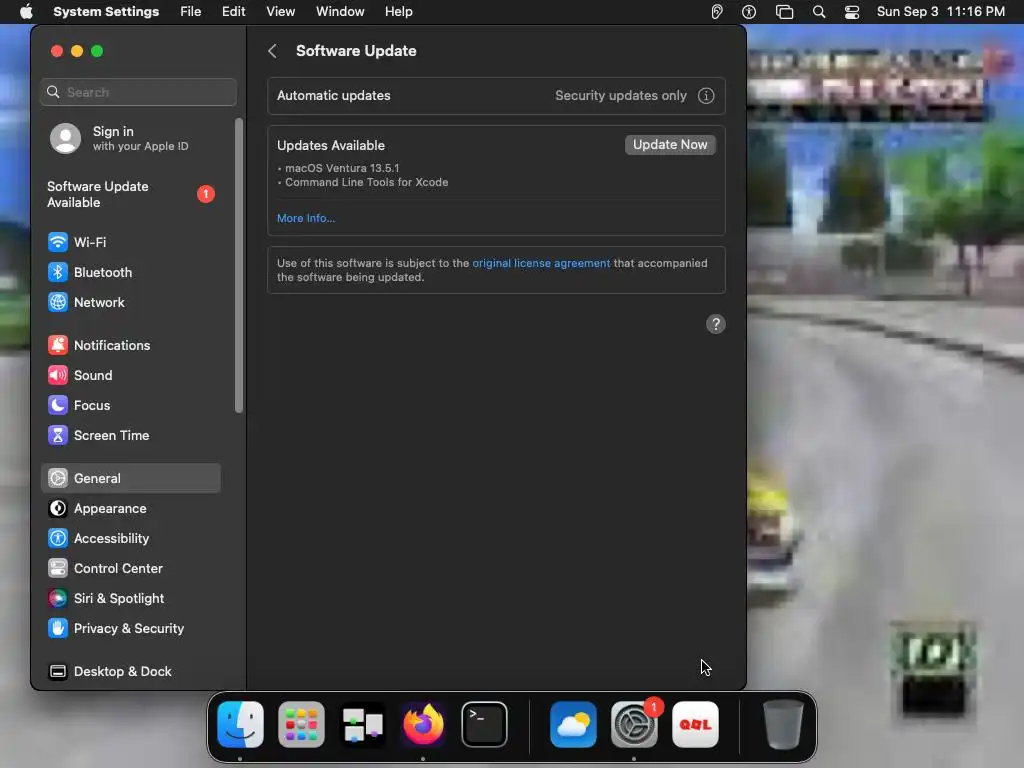Viewport: 1024px width, 768px height.
Task: Open the System Settings menu
Action: (x=106, y=12)
